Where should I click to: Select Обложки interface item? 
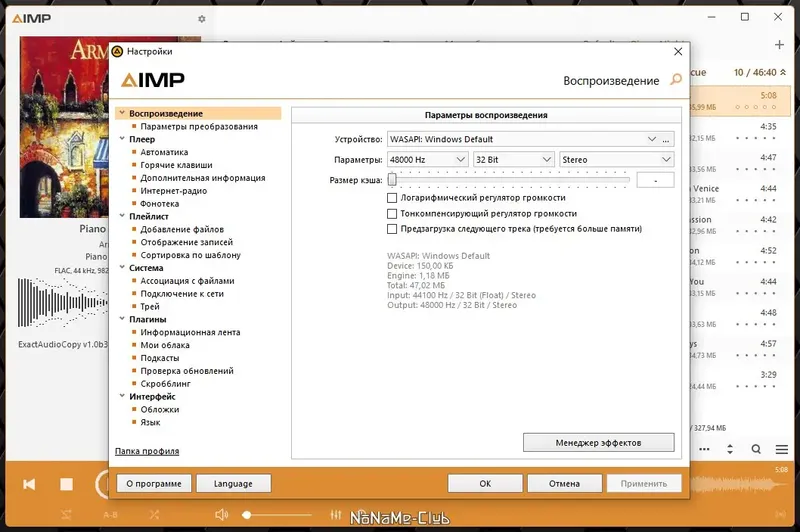point(160,410)
